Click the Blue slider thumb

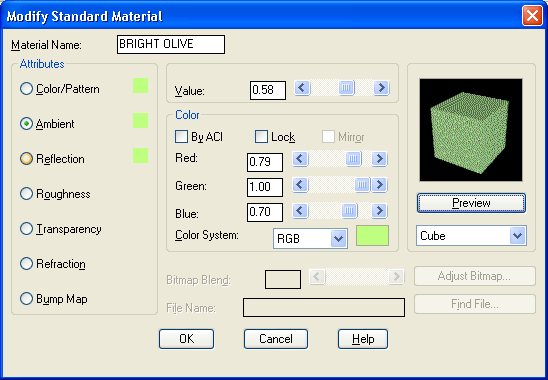click(349, 211)
